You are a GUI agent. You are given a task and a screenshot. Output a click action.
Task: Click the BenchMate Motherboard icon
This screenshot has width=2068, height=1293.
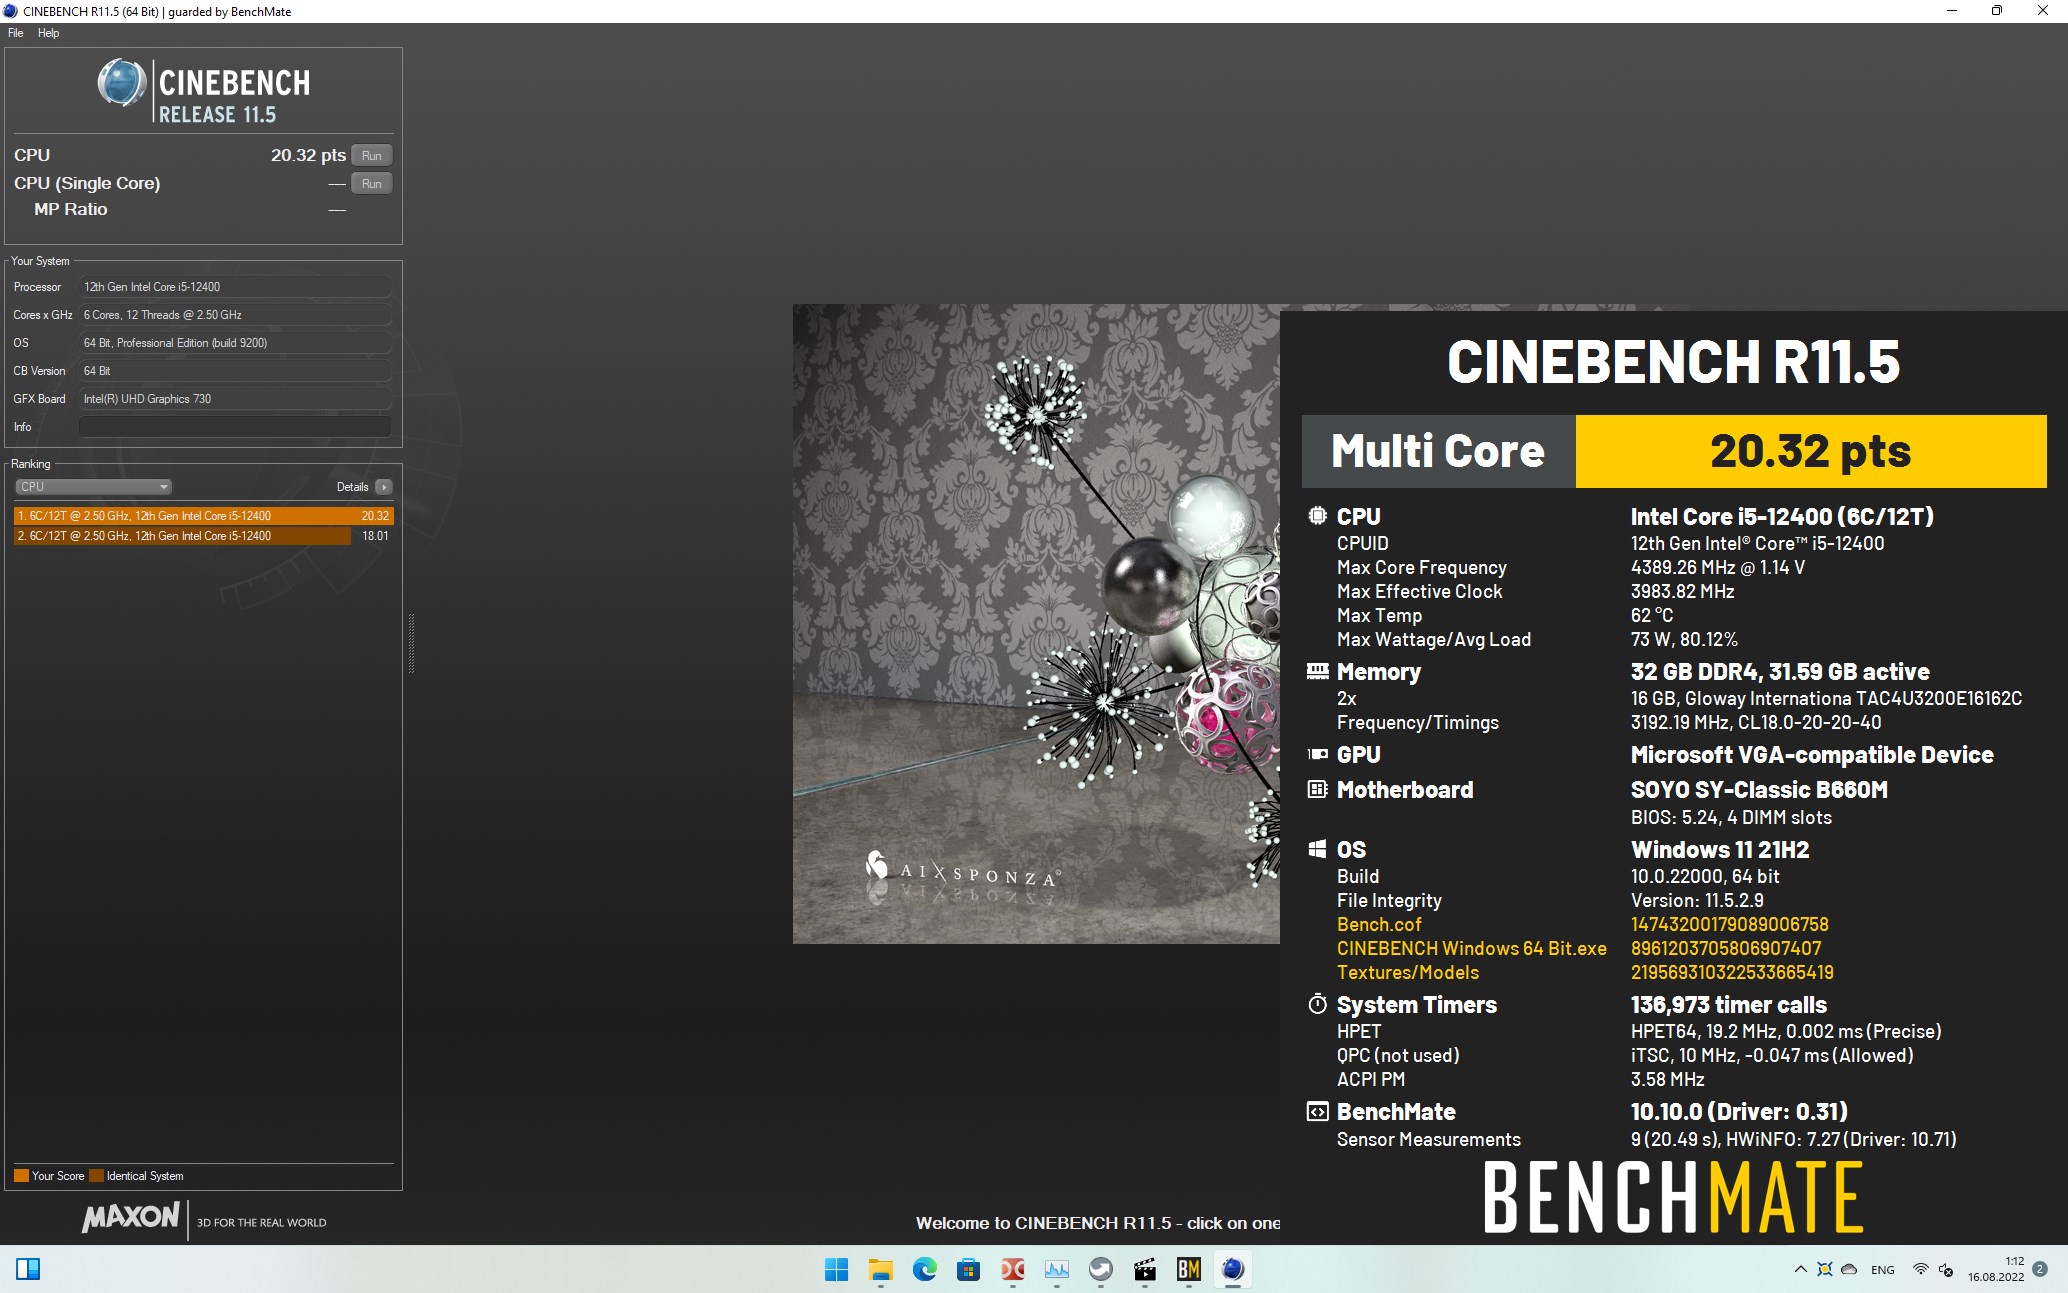click(x=1317, y=789)
